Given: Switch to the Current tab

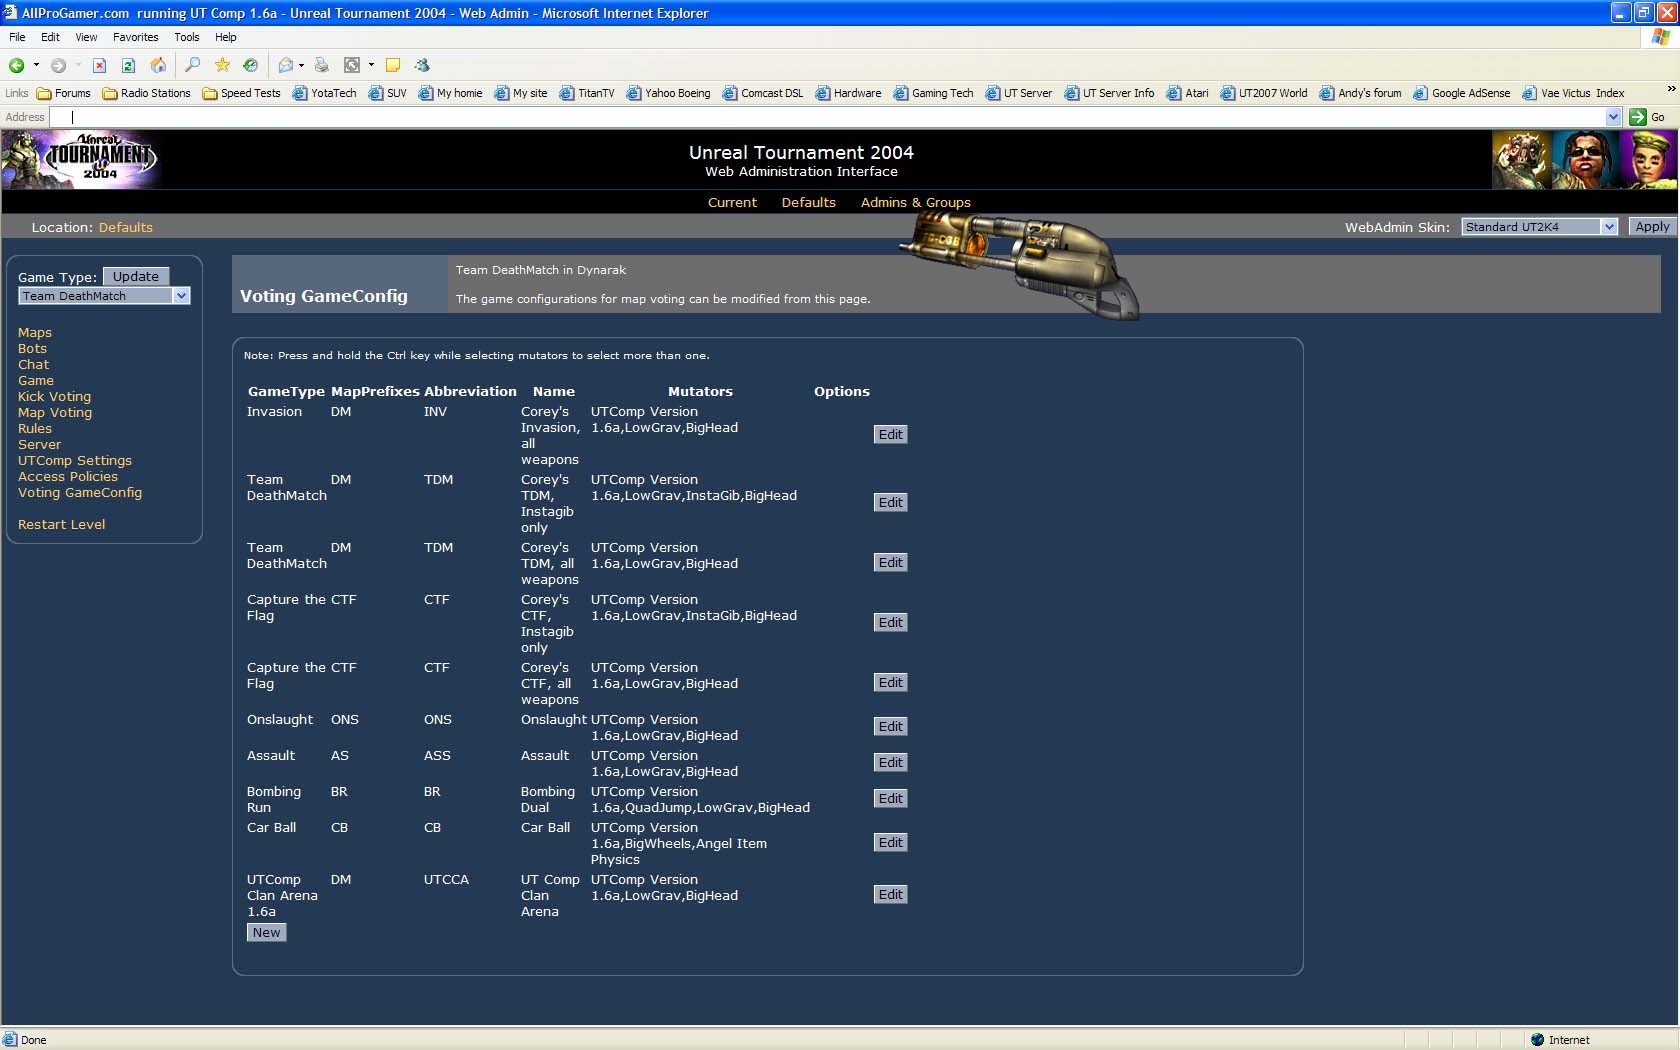Looking at the screenshot, I should click(732, 202).
